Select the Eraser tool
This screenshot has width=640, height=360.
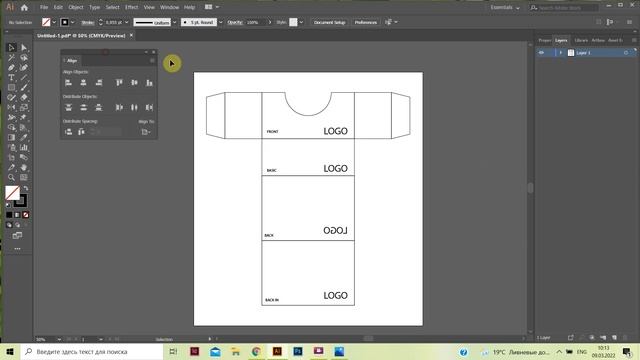click(24, 98)
